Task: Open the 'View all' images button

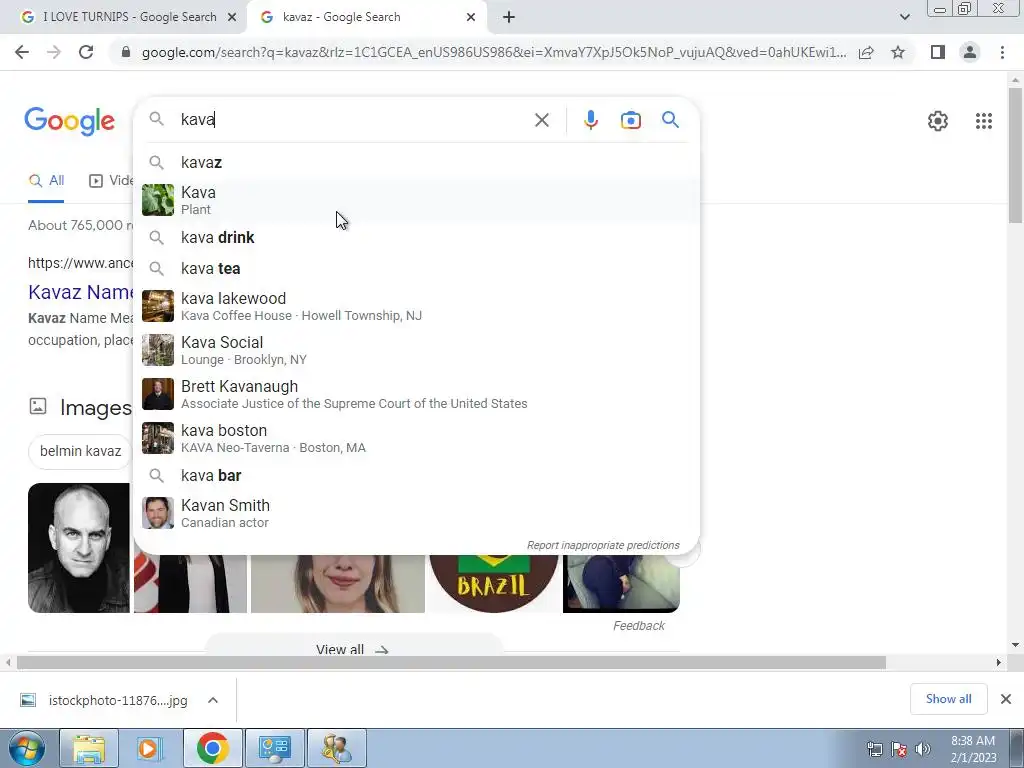Action: (353, 648)
